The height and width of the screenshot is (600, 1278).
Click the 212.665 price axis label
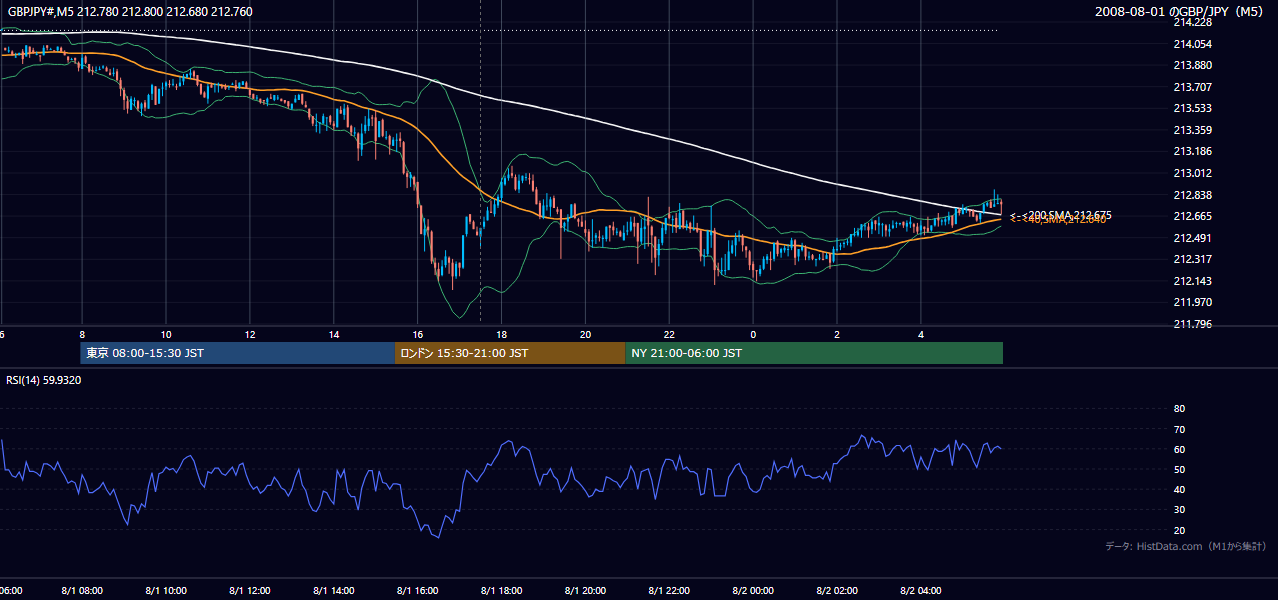coord(1191,216)
